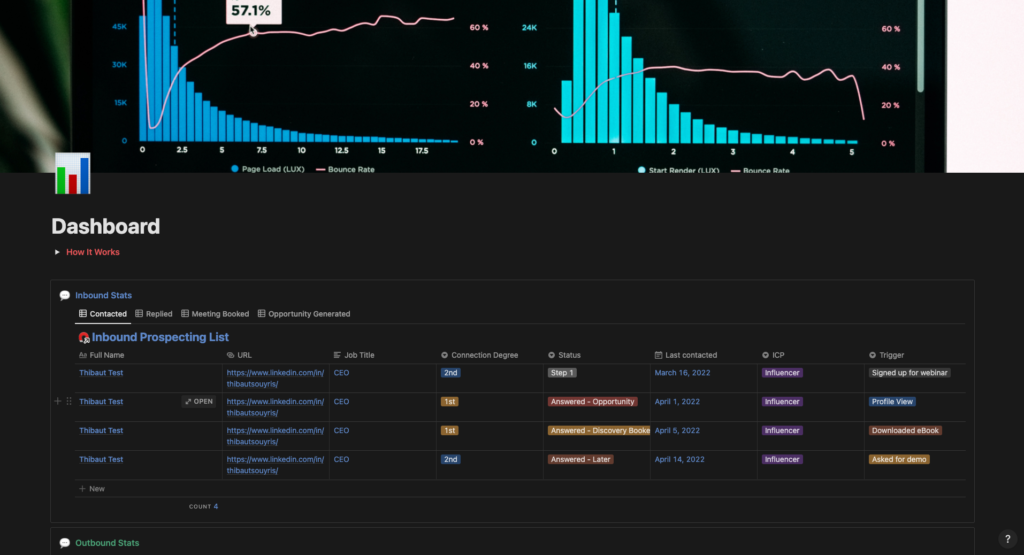Switch to the Meeting Booked tab
Viewport: 1024px width, 555px height.
point(215,314)
